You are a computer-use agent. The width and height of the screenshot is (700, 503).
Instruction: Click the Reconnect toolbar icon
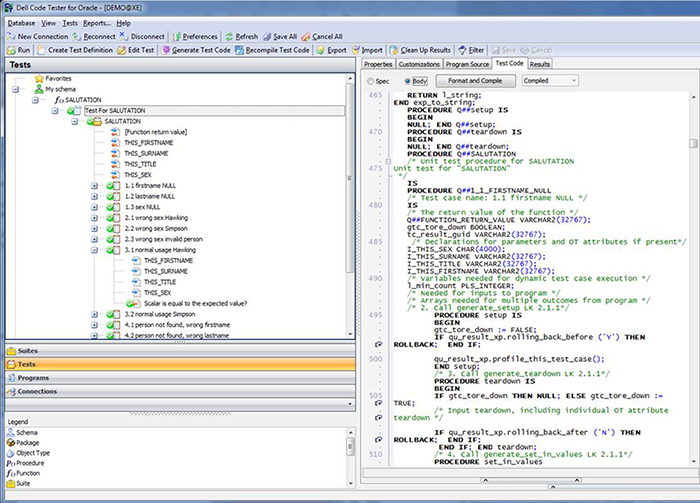click(77, 37)
